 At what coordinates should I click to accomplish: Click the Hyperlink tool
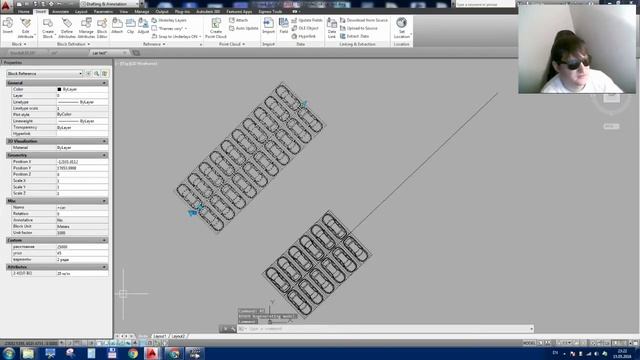pyautogui.click(x=304, y=36)
